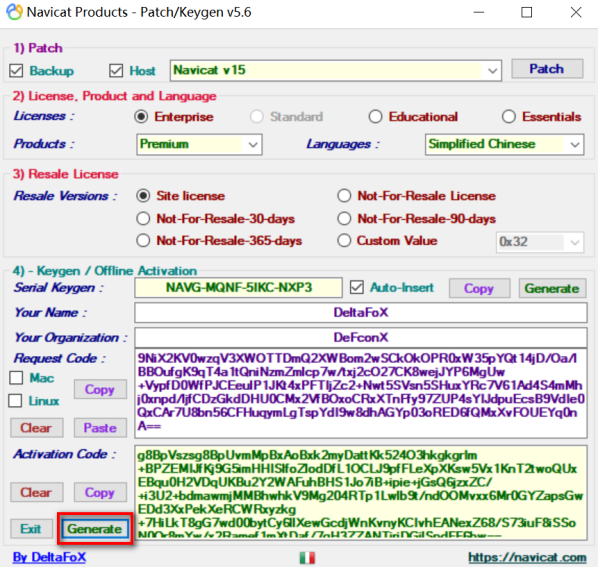598x568 pixels.
Task: Select the Standard license radio button
Action: [257, 117]
